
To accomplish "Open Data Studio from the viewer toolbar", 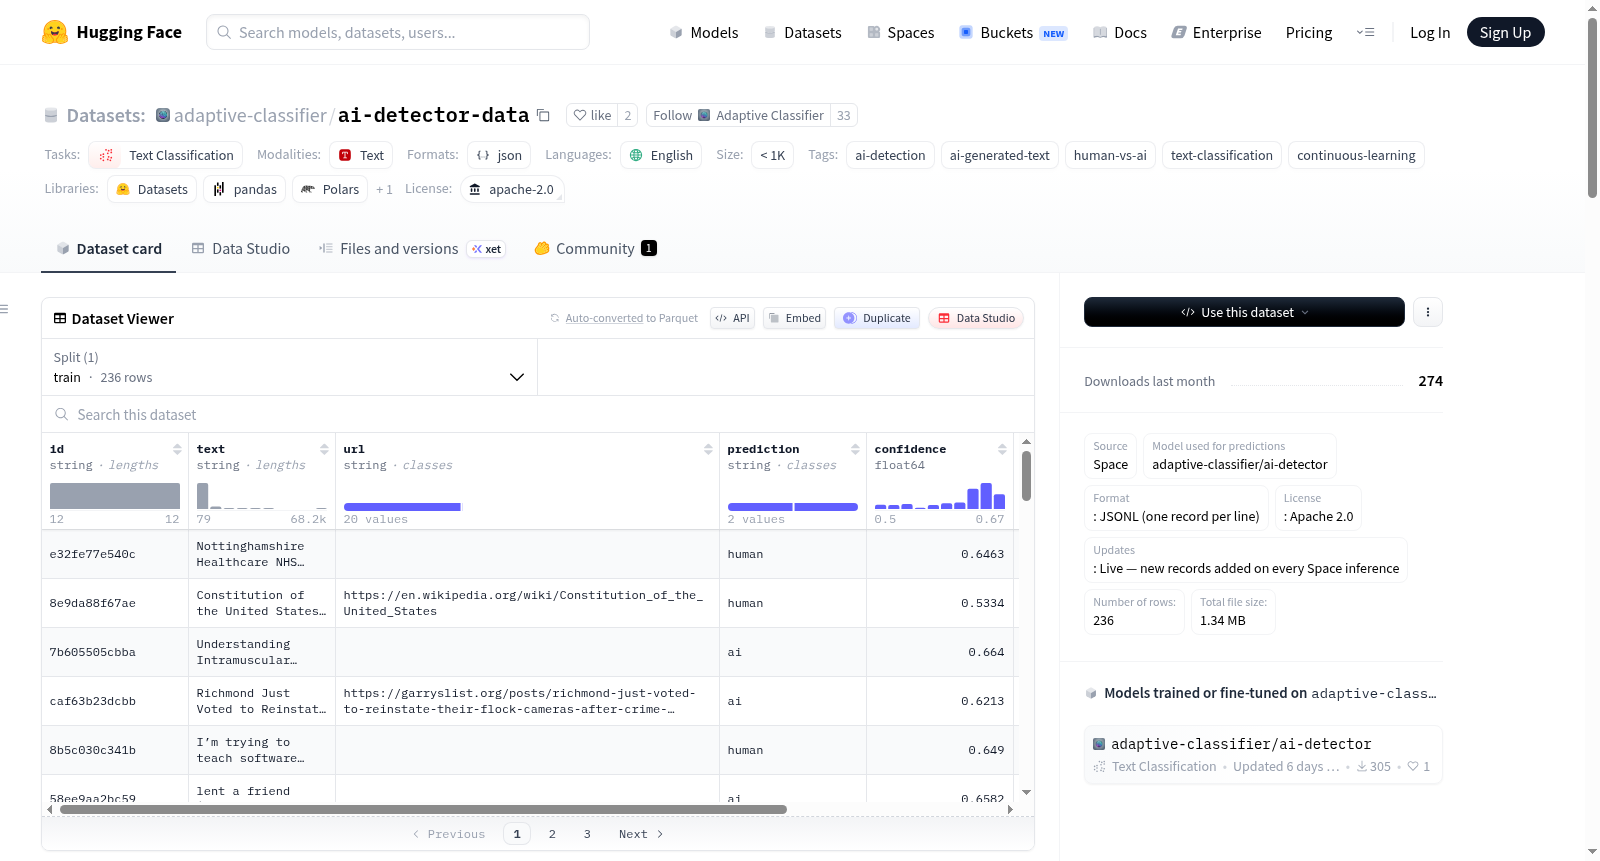I will (x=976, y=318).
